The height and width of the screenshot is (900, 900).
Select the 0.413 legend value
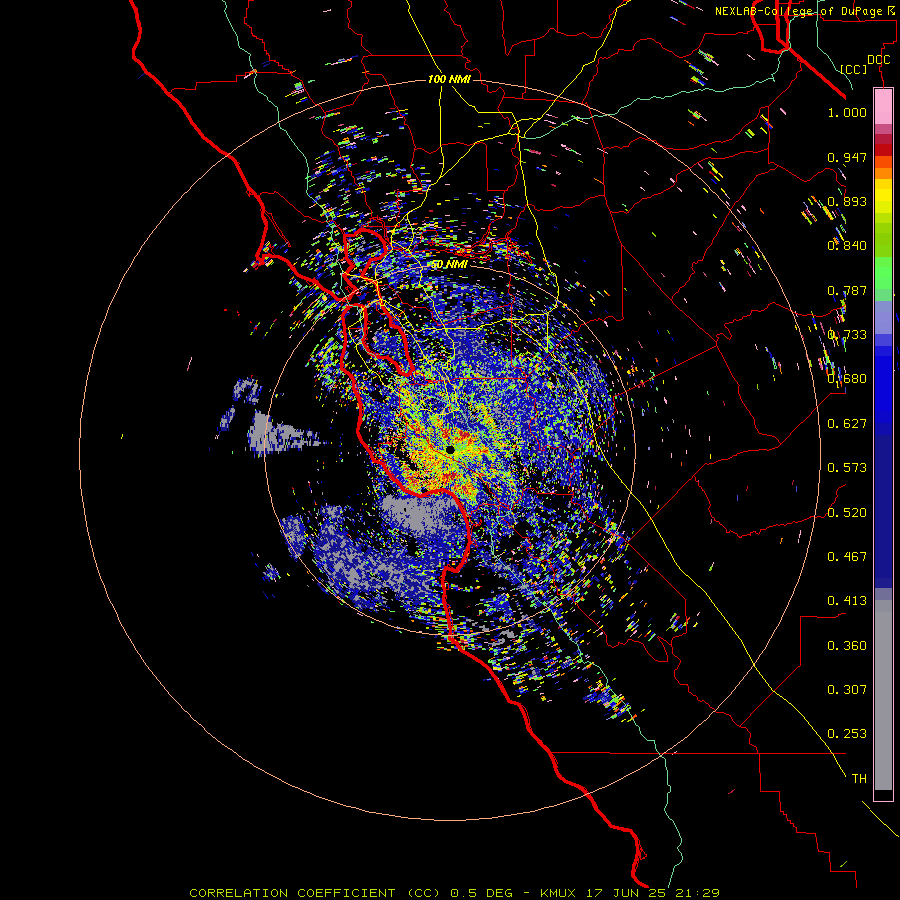coord(847,601)
